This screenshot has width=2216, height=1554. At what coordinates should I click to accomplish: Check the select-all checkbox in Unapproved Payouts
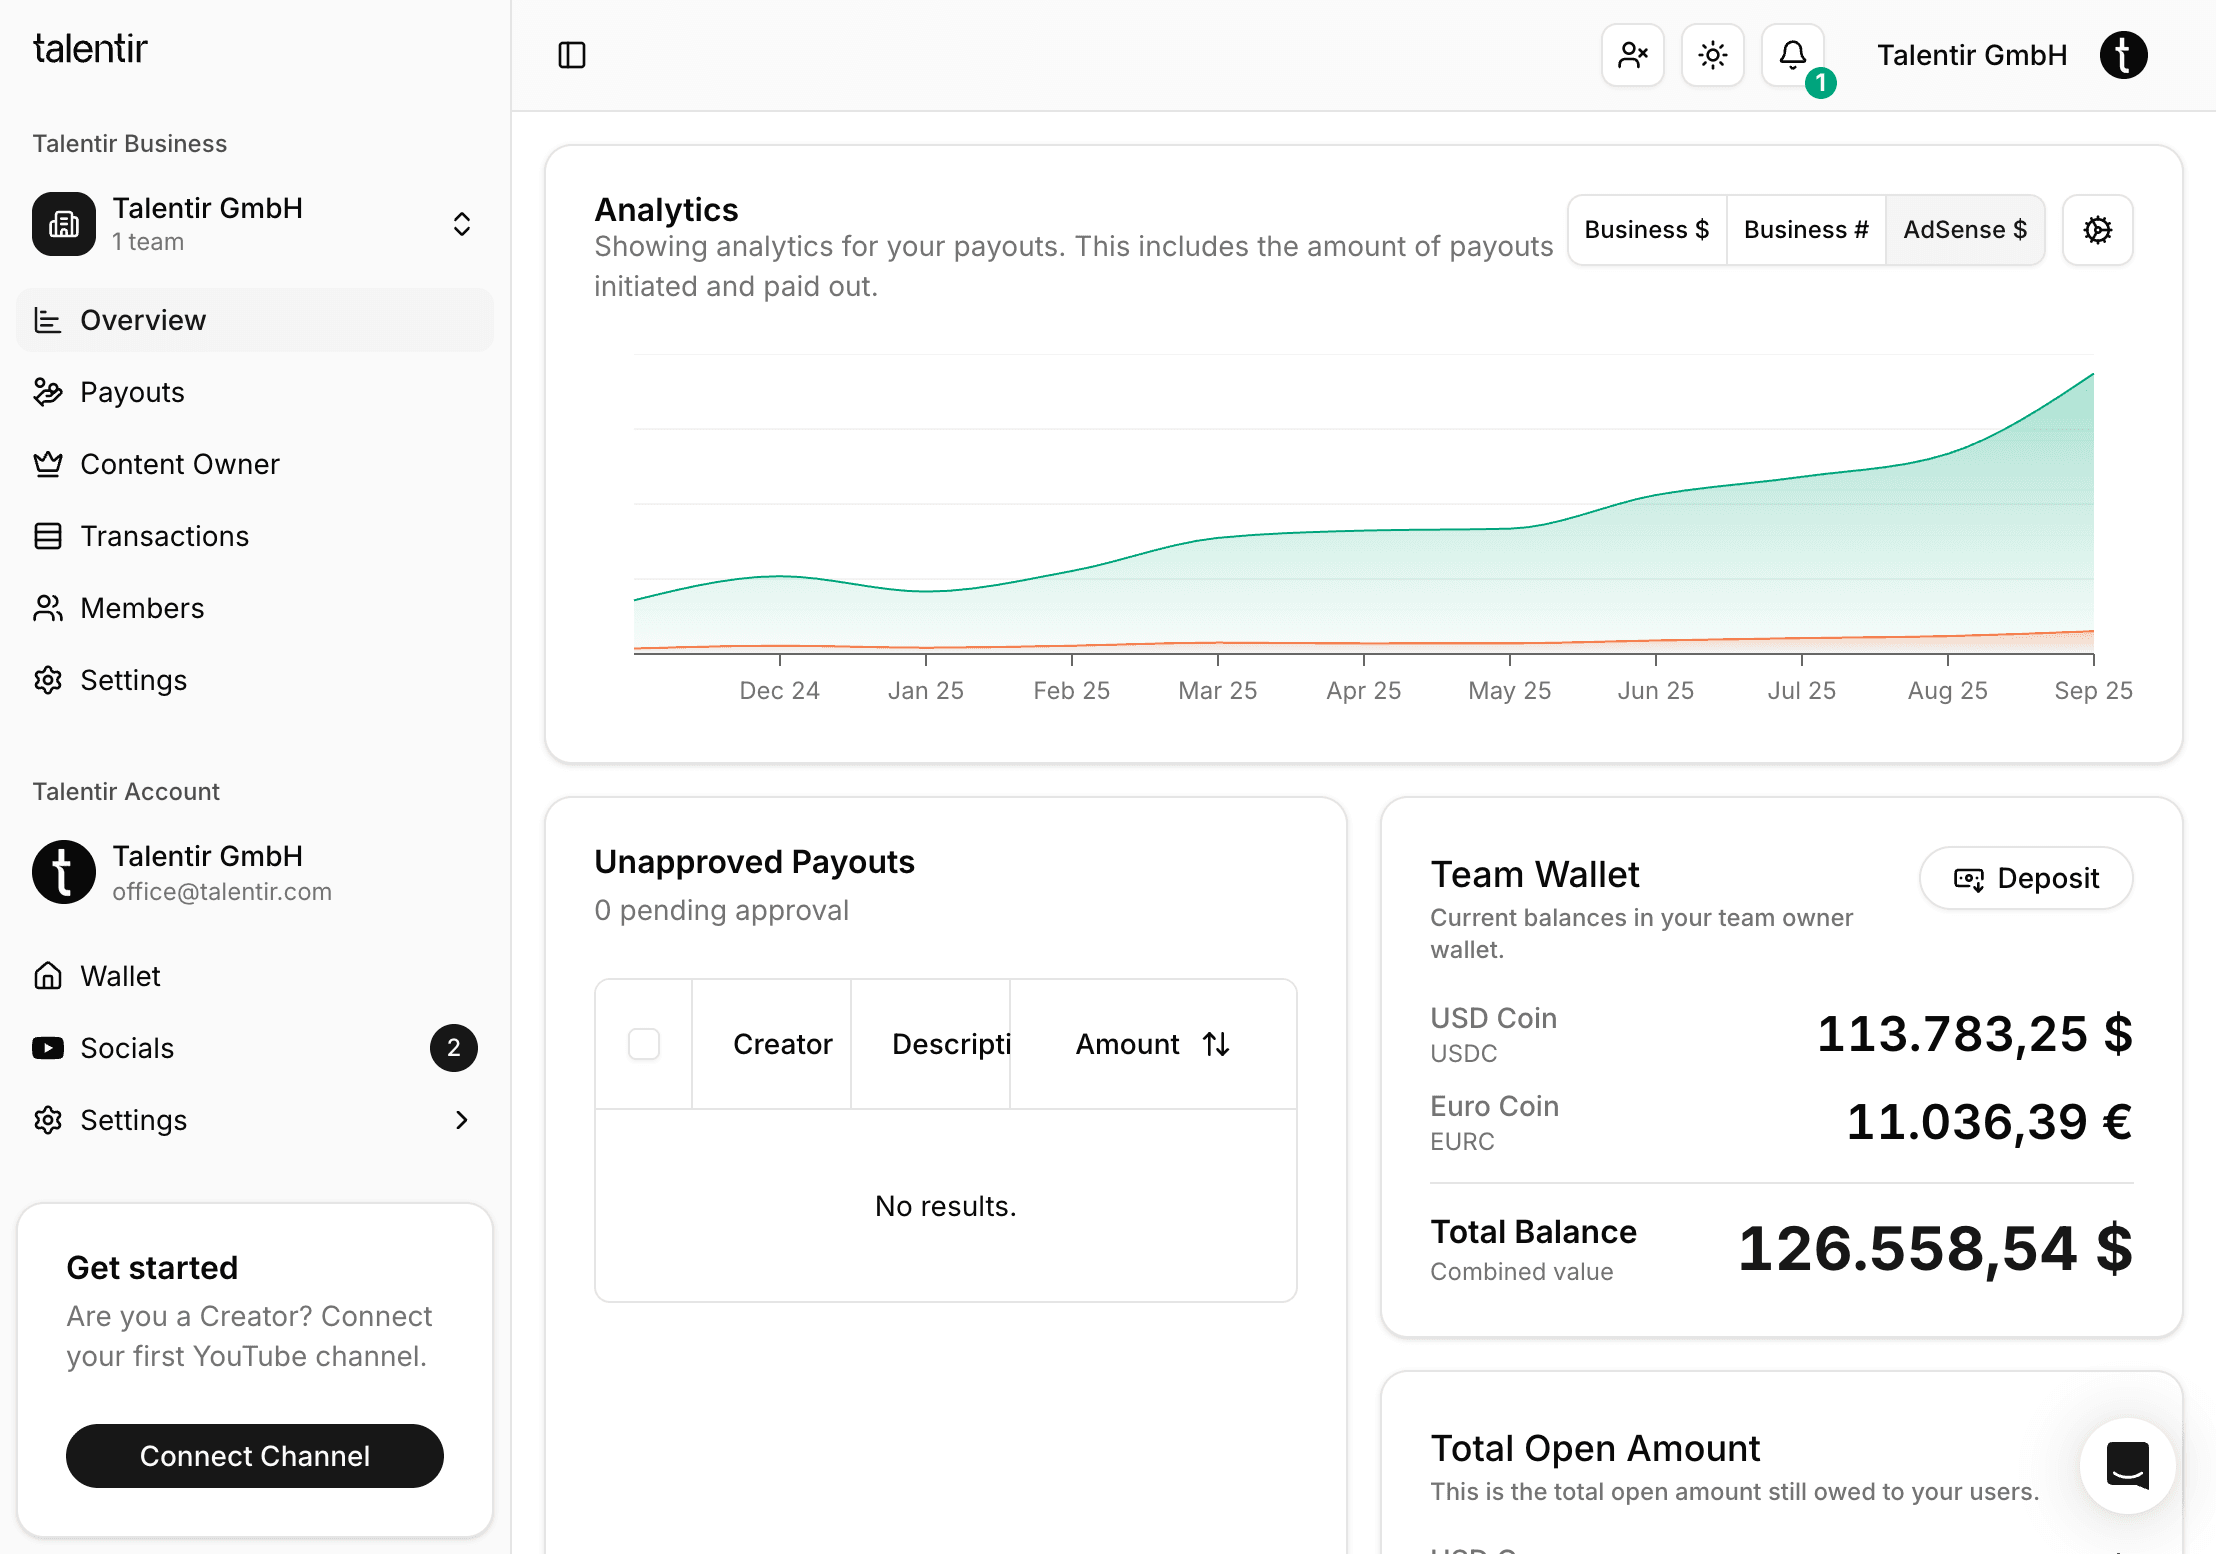click(643, 1043)
